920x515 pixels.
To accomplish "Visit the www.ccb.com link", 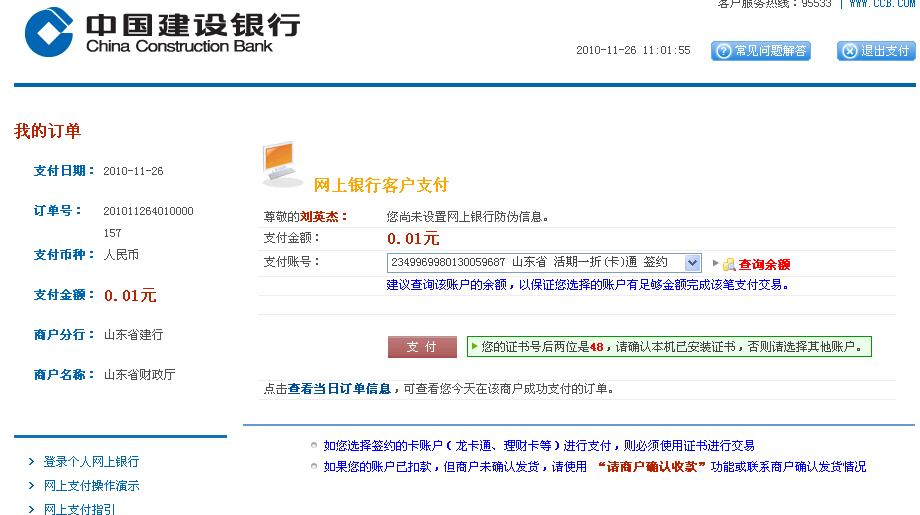I will pyautogui.click(x=883, y=4).
